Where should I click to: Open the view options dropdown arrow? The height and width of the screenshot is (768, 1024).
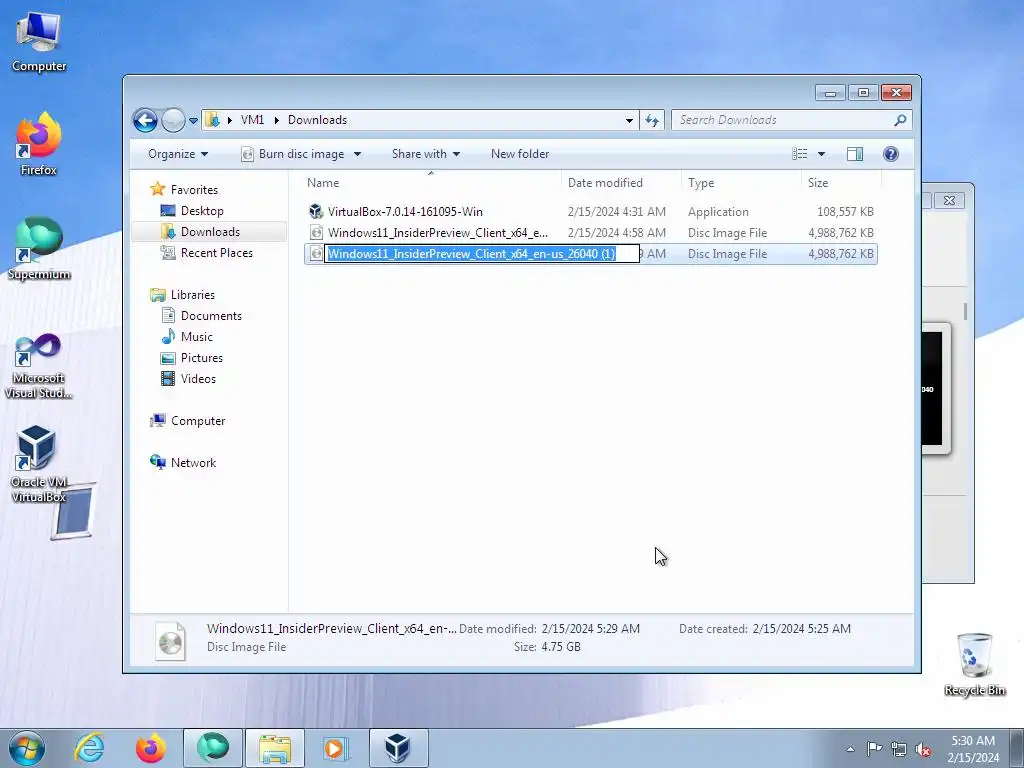coord(822,154)
